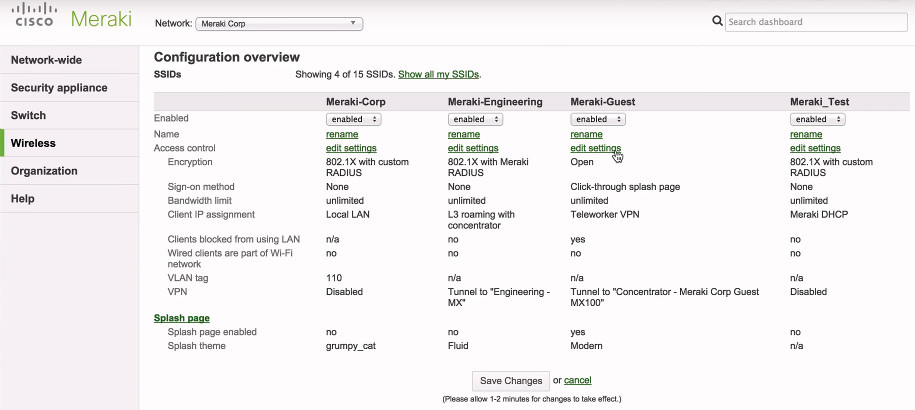The width and height of the screenshot is (915, 410).
Task: Edit settings for Meraki-Guest
Action: 595,148
